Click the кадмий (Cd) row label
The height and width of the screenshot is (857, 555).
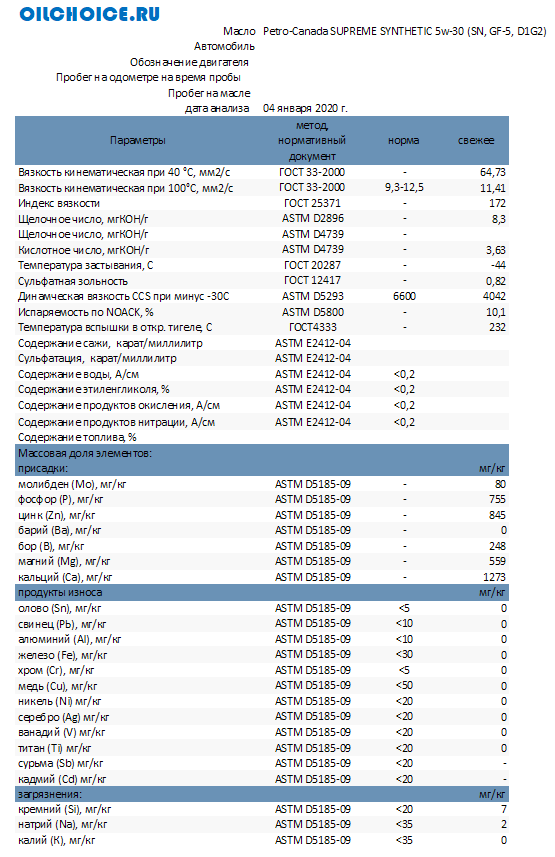[x=62, y=779]
